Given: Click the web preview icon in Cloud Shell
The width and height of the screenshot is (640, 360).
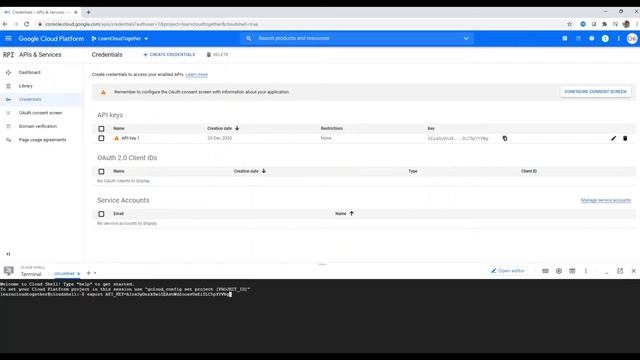Looking at the screenshot, I should (572, 271).
